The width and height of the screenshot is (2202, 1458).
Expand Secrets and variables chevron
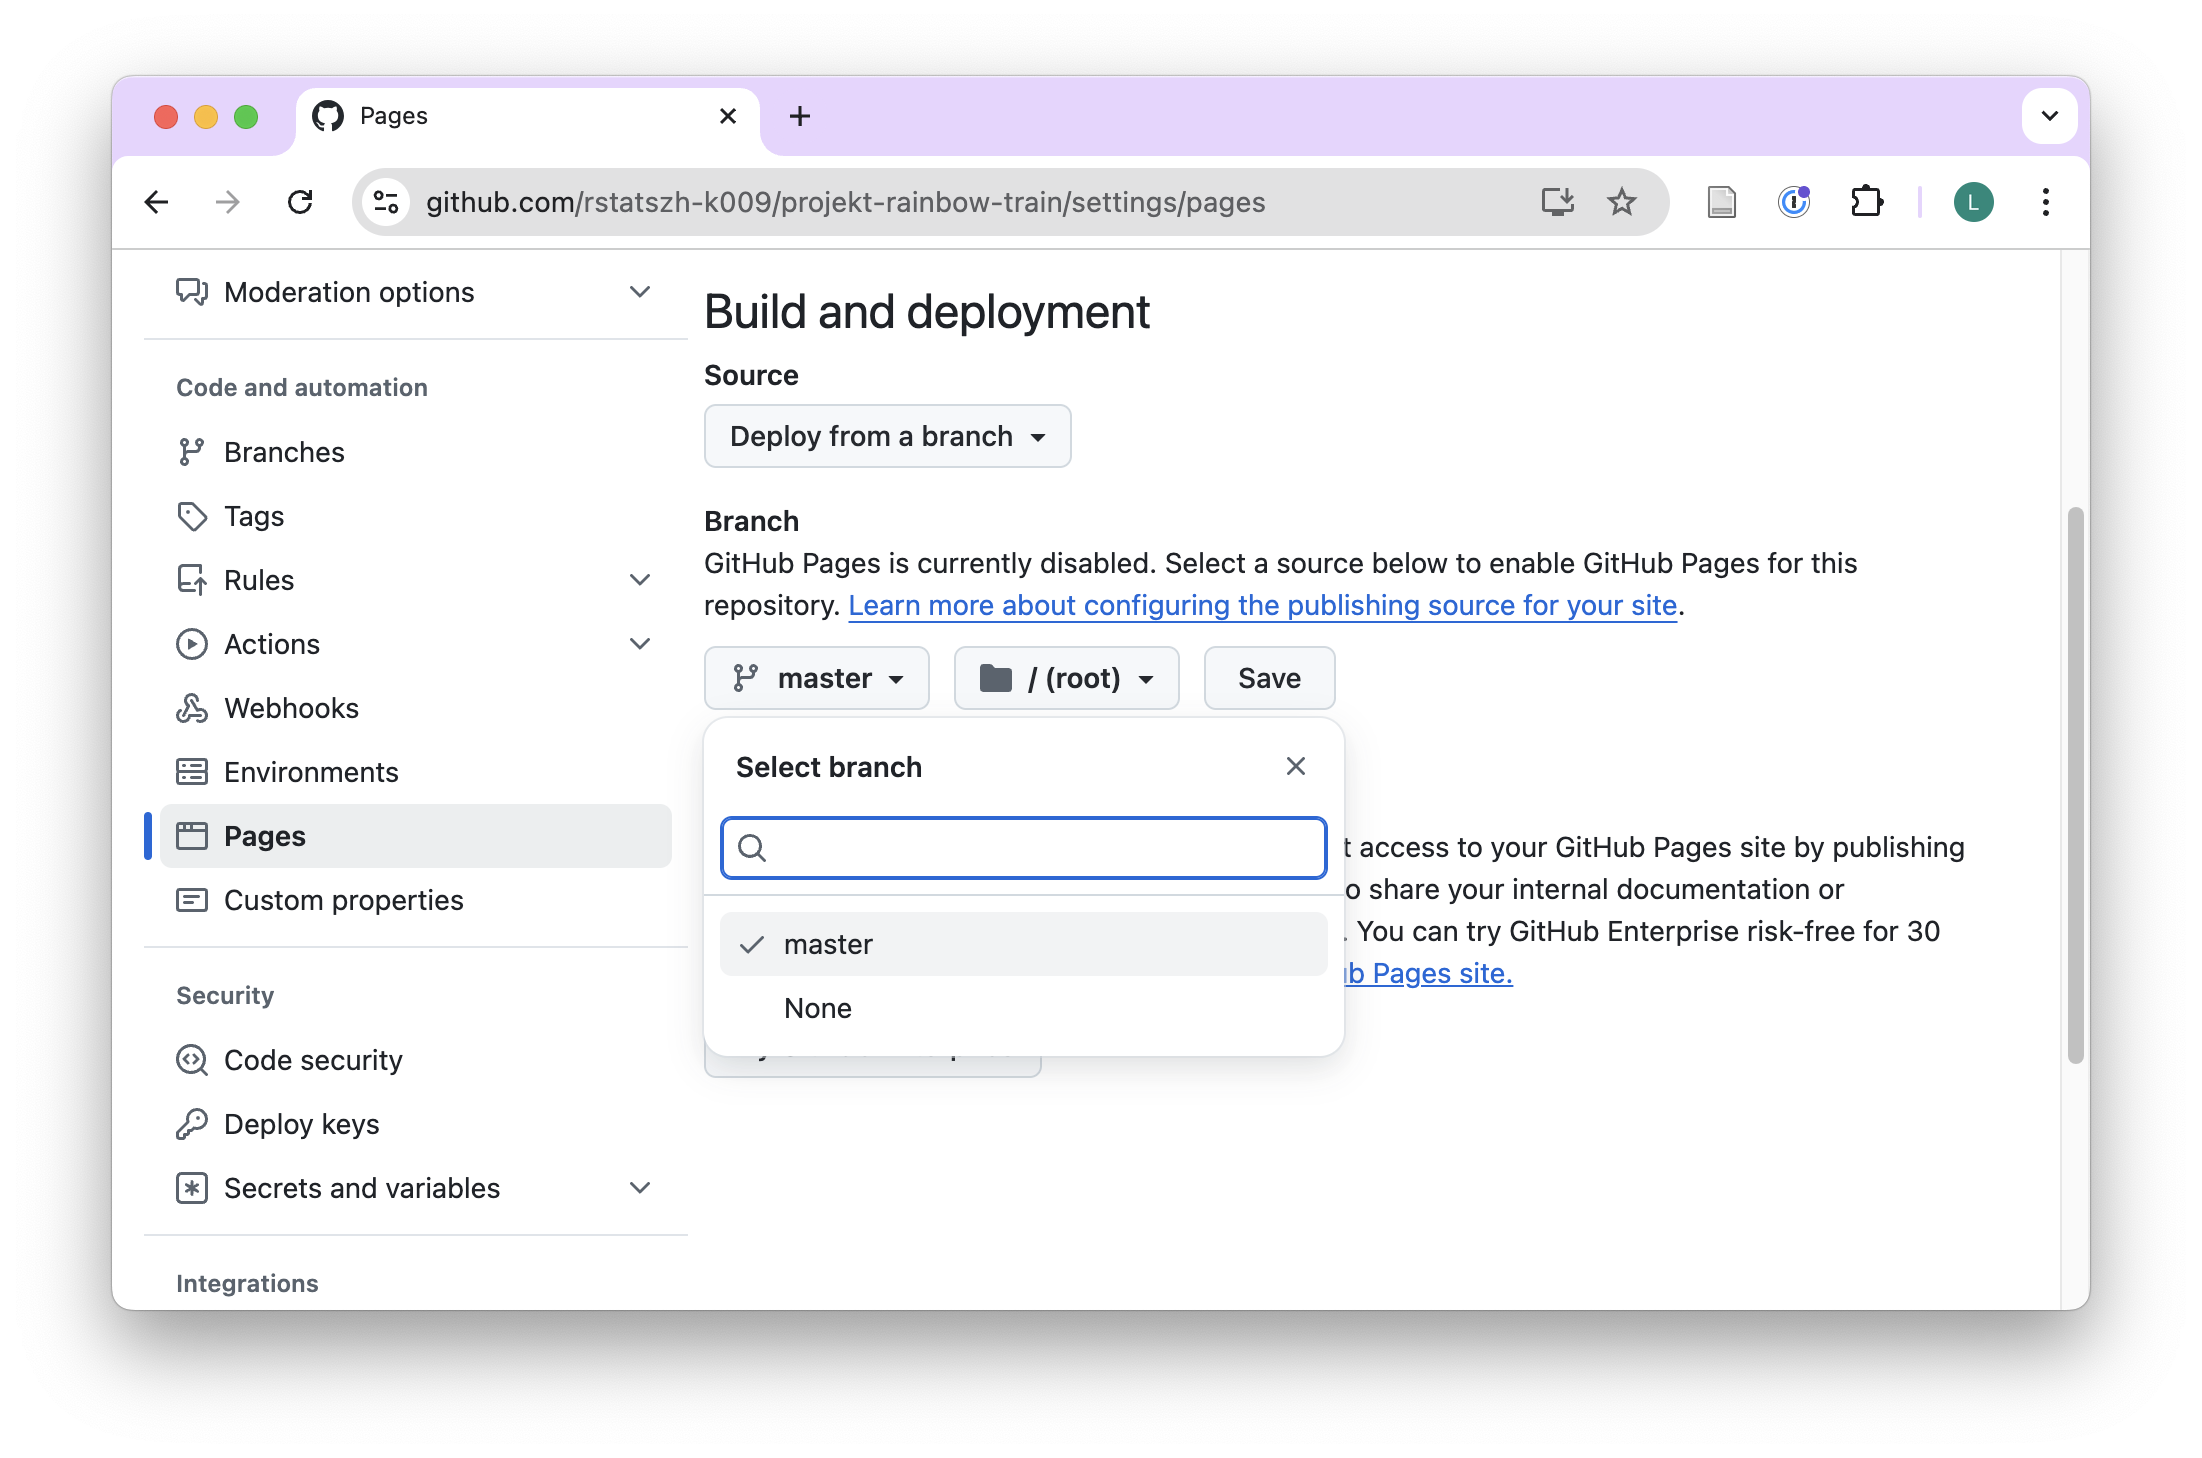pyautogui.click(x=640, y=1188)
